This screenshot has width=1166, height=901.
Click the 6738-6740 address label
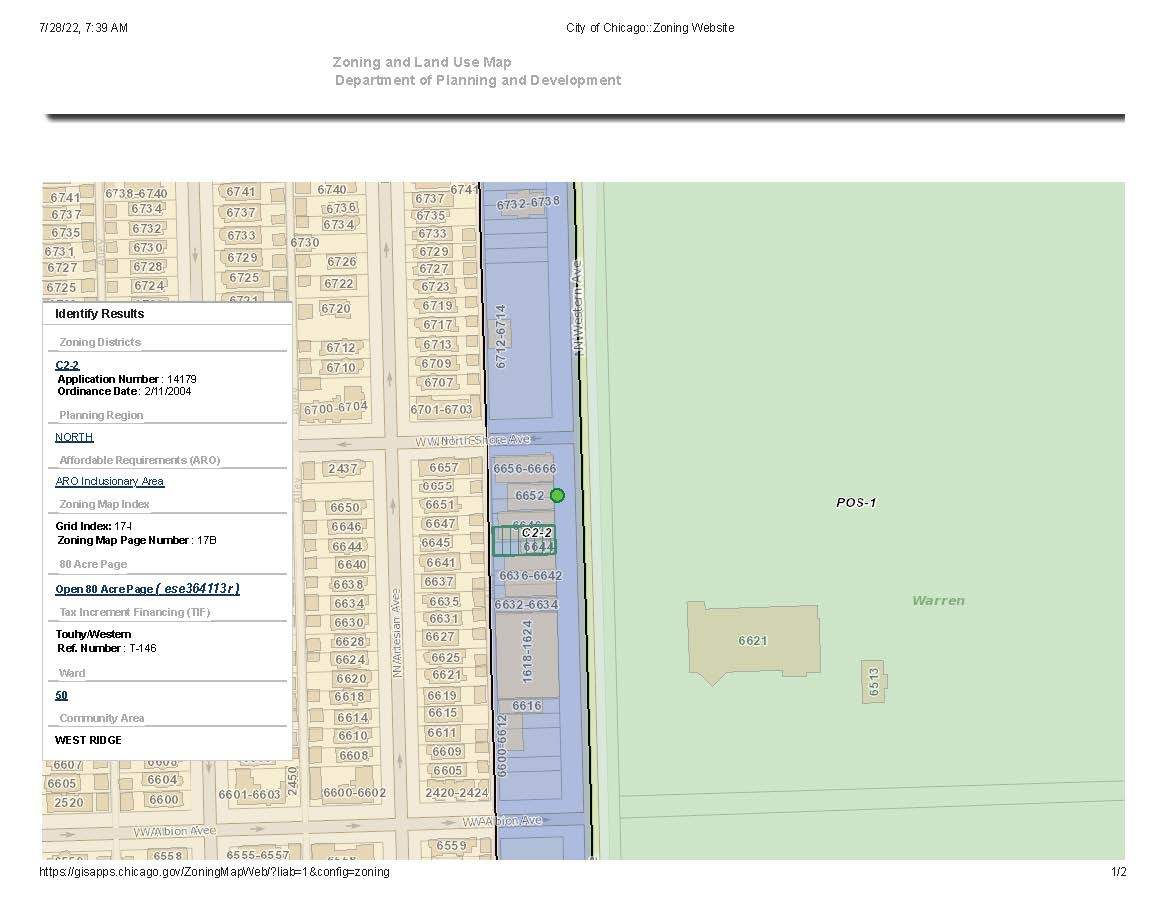point(136,193)
